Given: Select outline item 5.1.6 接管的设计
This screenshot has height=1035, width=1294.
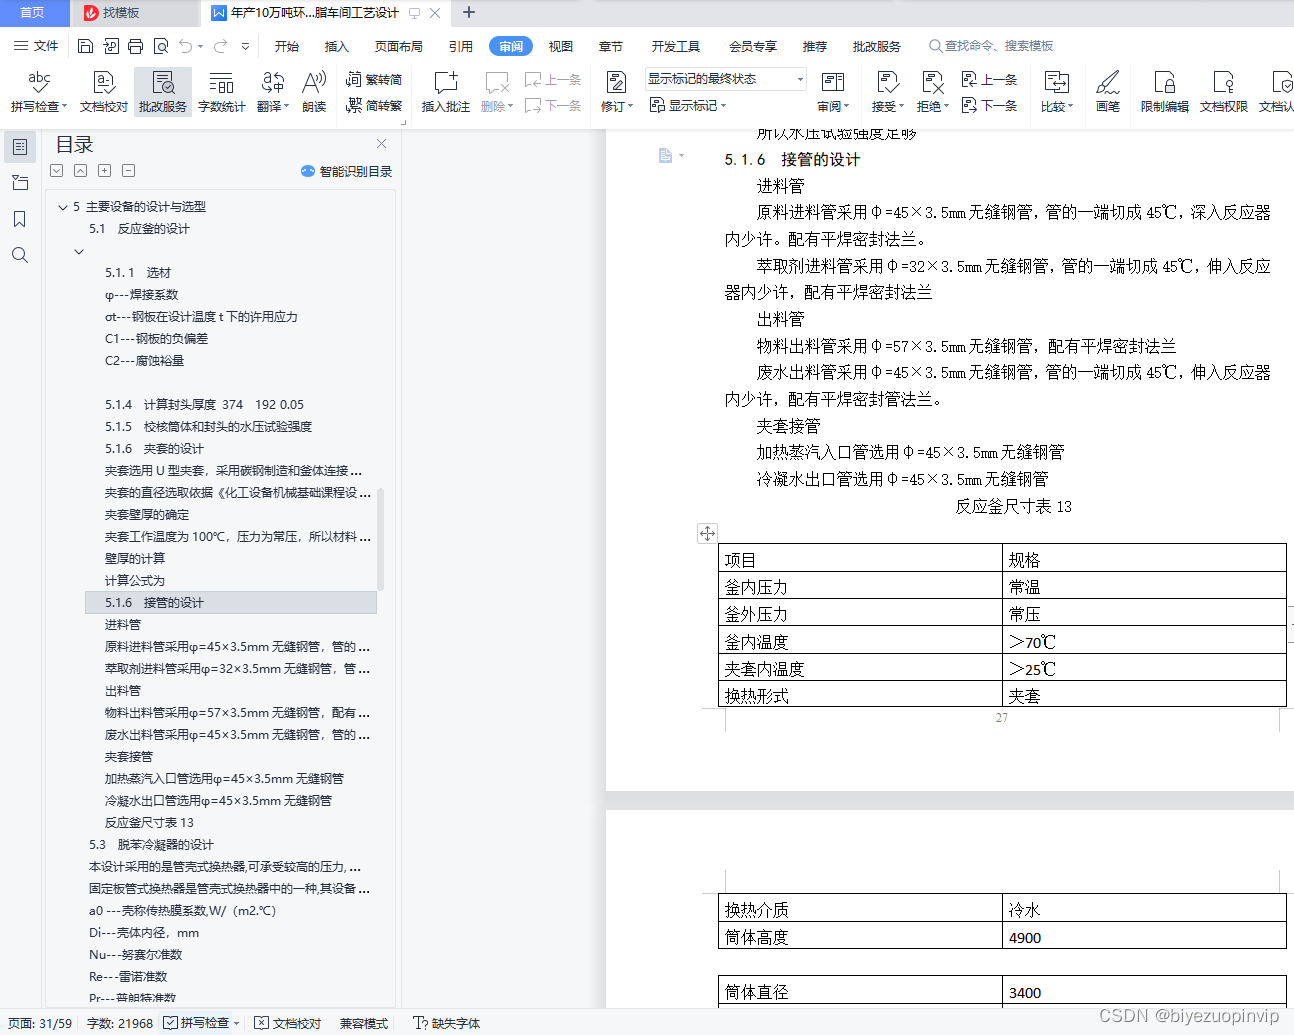Looking at the screenshot, I should pyautogui.click(x=231, y=602).
